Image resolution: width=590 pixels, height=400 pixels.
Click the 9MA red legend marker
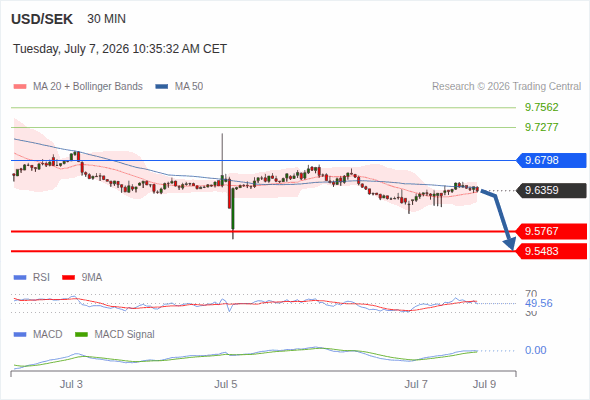pos(68,278)
